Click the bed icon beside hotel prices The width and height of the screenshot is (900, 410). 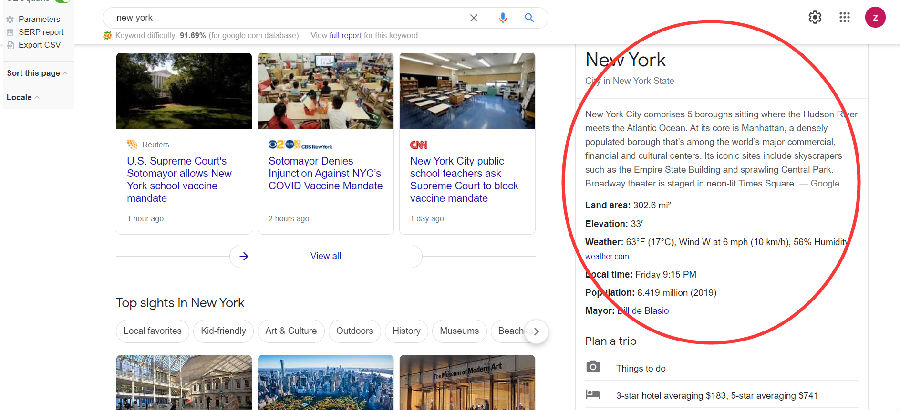click(593, 394)
